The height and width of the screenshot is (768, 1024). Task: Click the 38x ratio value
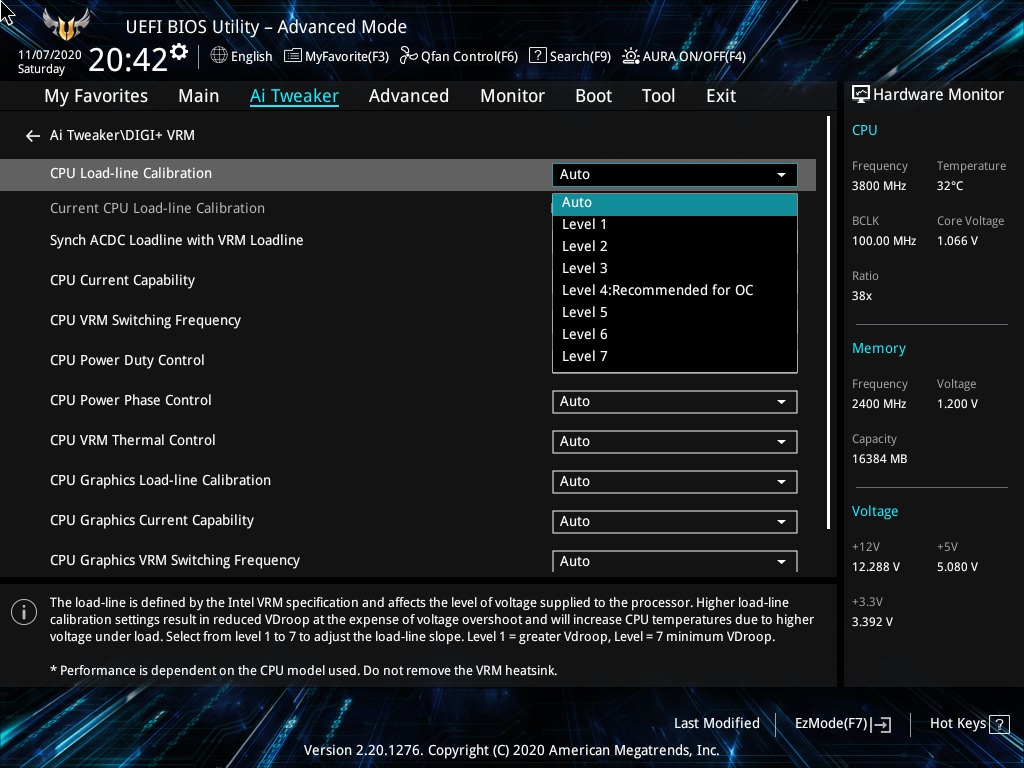(861, 296)
